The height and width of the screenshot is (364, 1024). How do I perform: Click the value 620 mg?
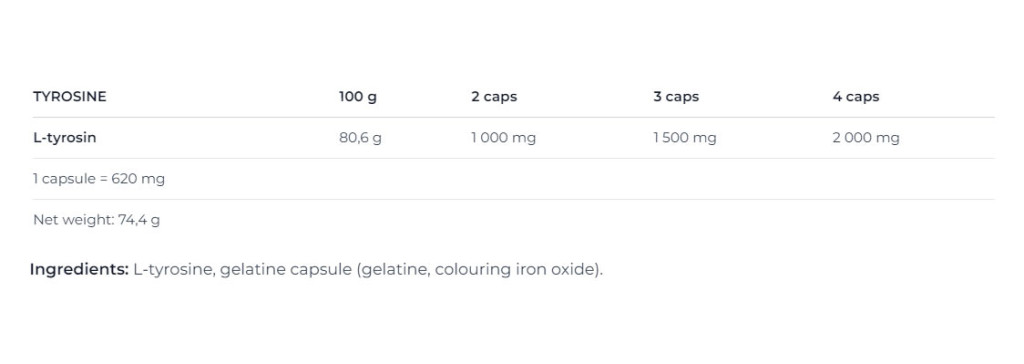click(x=138, y=179)
